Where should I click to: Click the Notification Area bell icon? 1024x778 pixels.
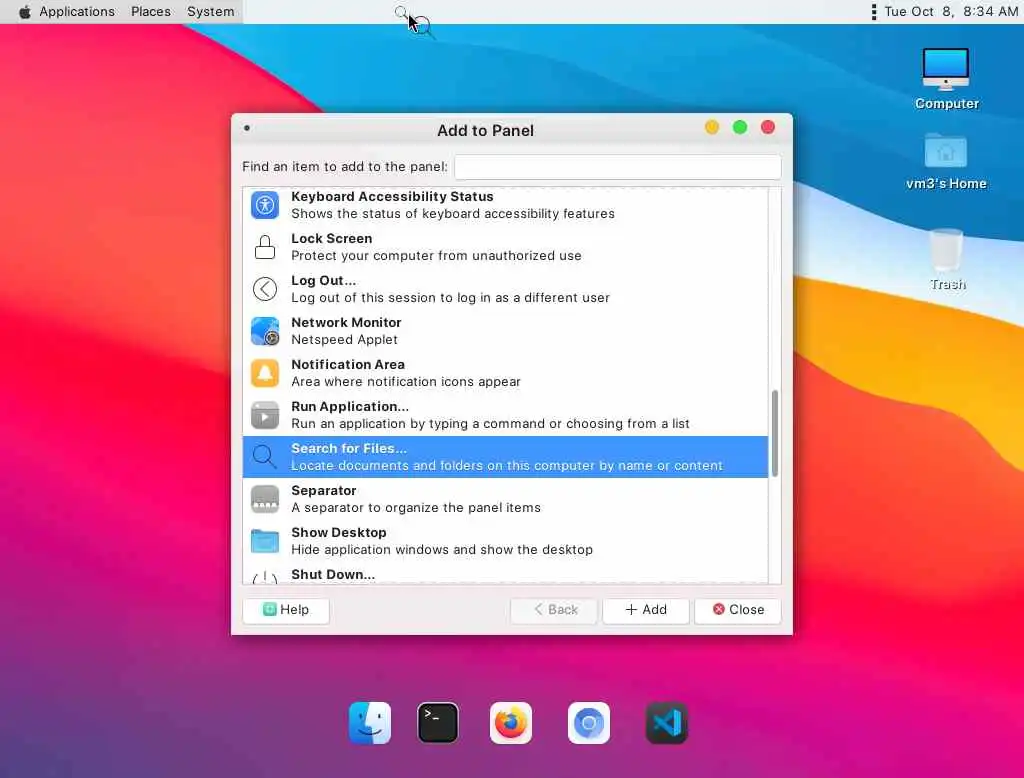click(264, 373)
